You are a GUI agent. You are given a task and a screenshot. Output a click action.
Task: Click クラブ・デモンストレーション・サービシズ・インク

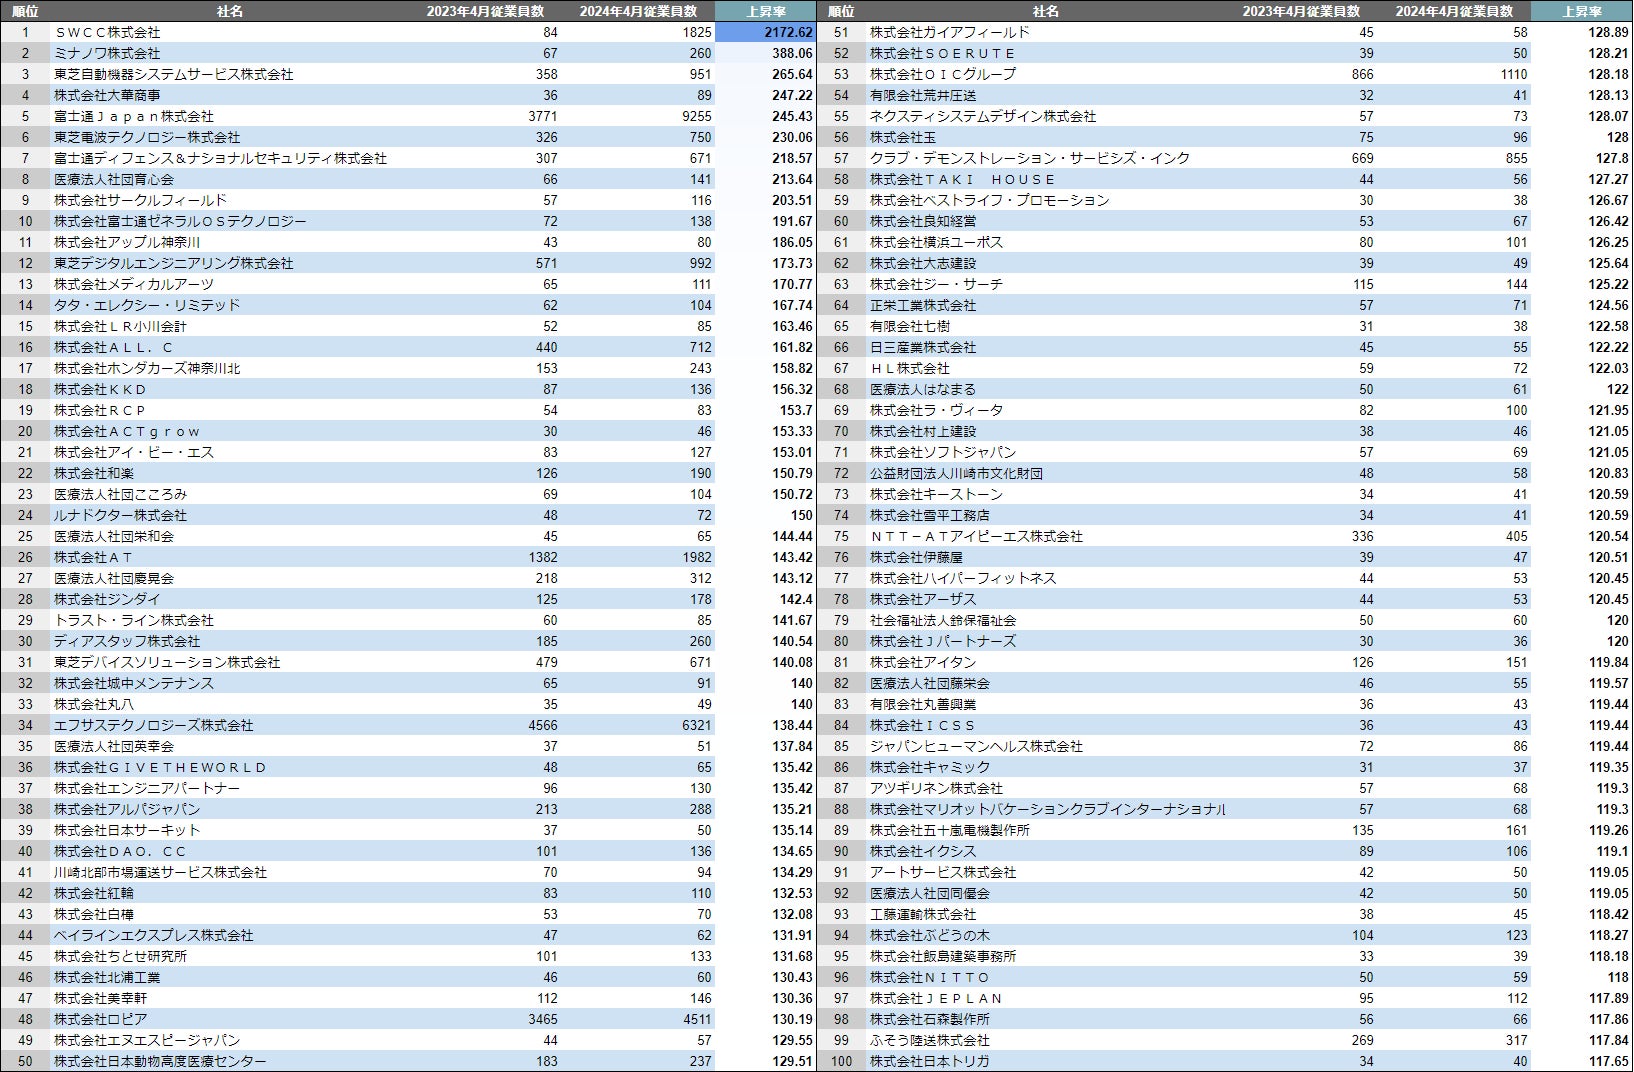click(1030, 158)
